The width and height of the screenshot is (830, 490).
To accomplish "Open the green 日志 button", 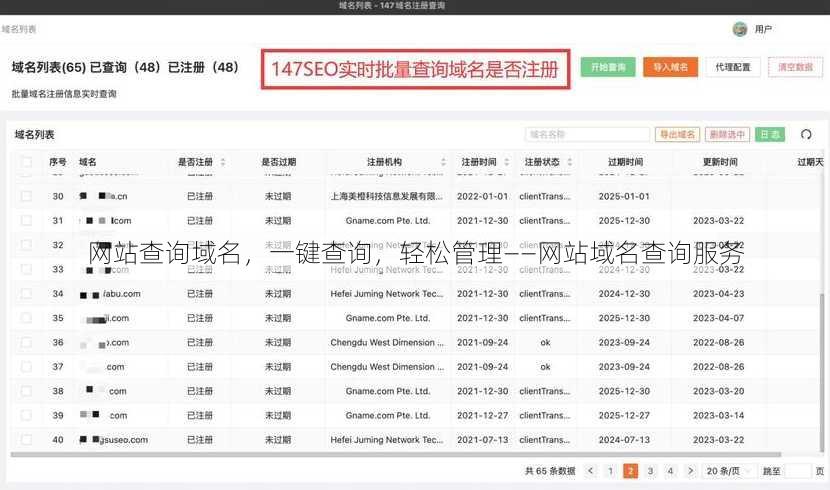I will [x=770, y=134].
